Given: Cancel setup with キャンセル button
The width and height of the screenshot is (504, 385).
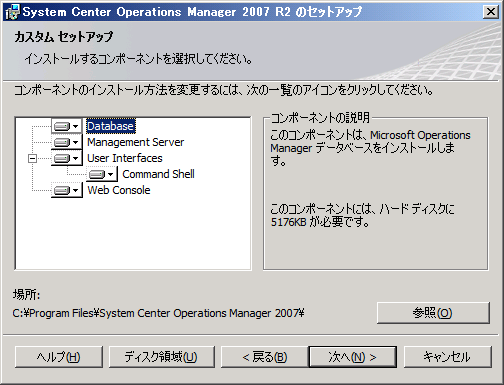Looking at the screenshot, I should 447,357.
